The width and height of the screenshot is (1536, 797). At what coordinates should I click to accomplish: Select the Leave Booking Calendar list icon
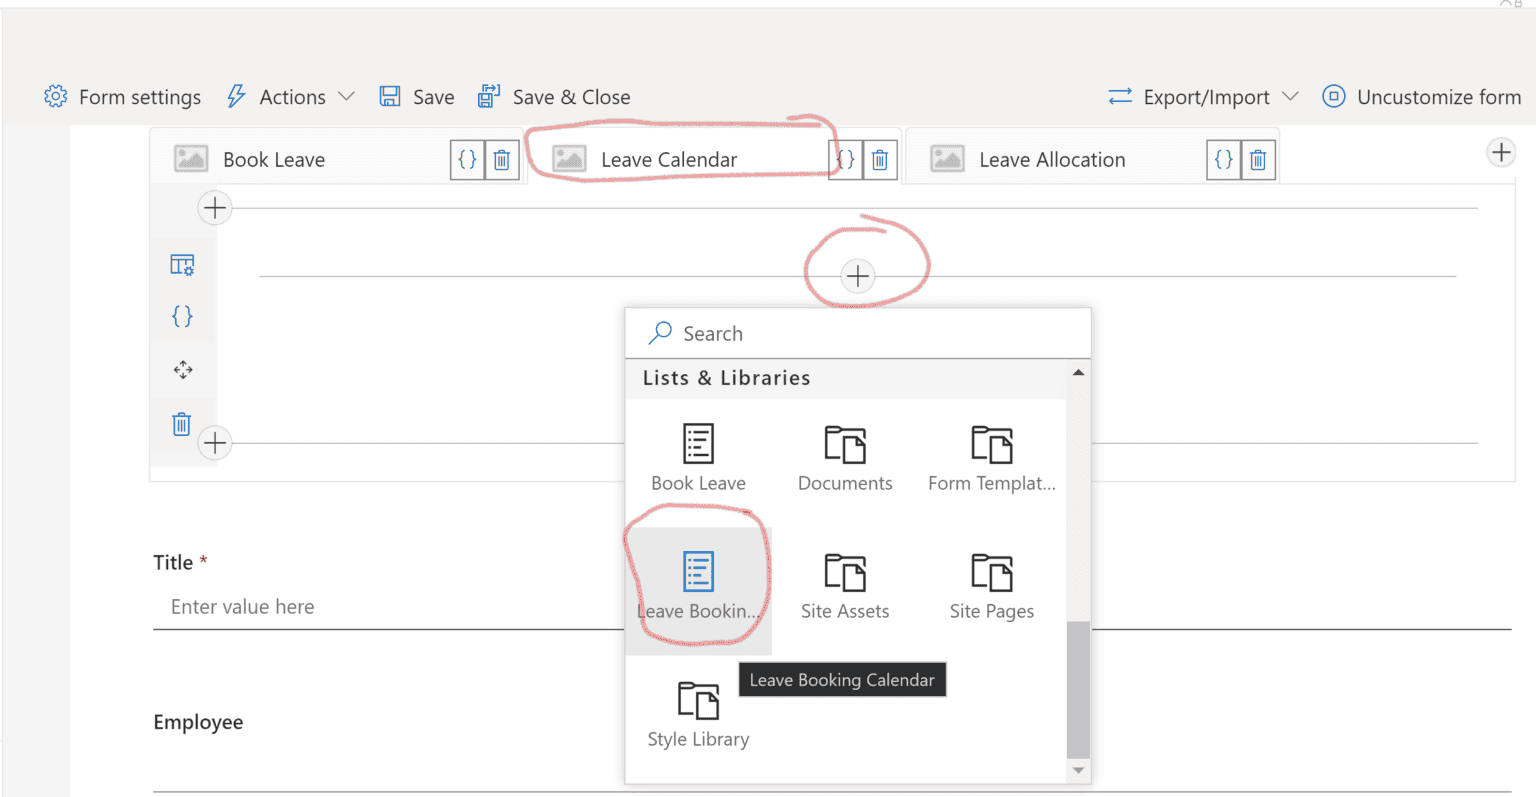697,572
